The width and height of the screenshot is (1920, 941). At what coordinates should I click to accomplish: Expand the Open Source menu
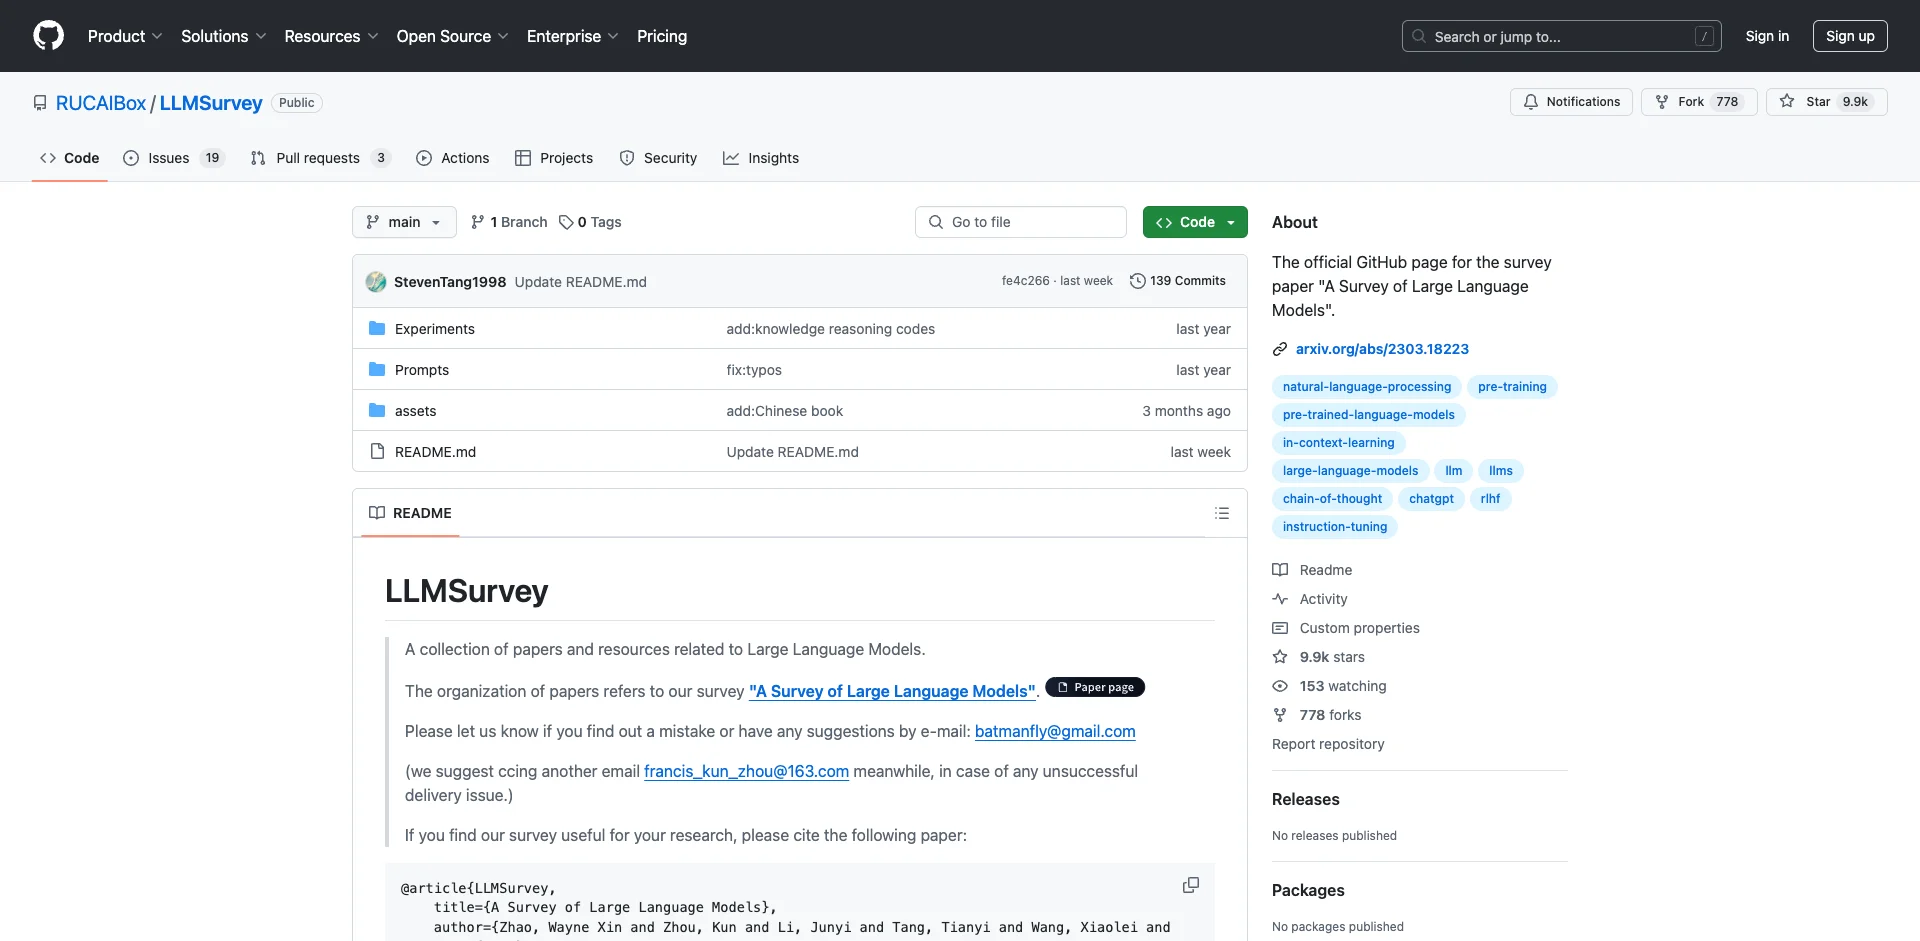(x=453, y=36)
